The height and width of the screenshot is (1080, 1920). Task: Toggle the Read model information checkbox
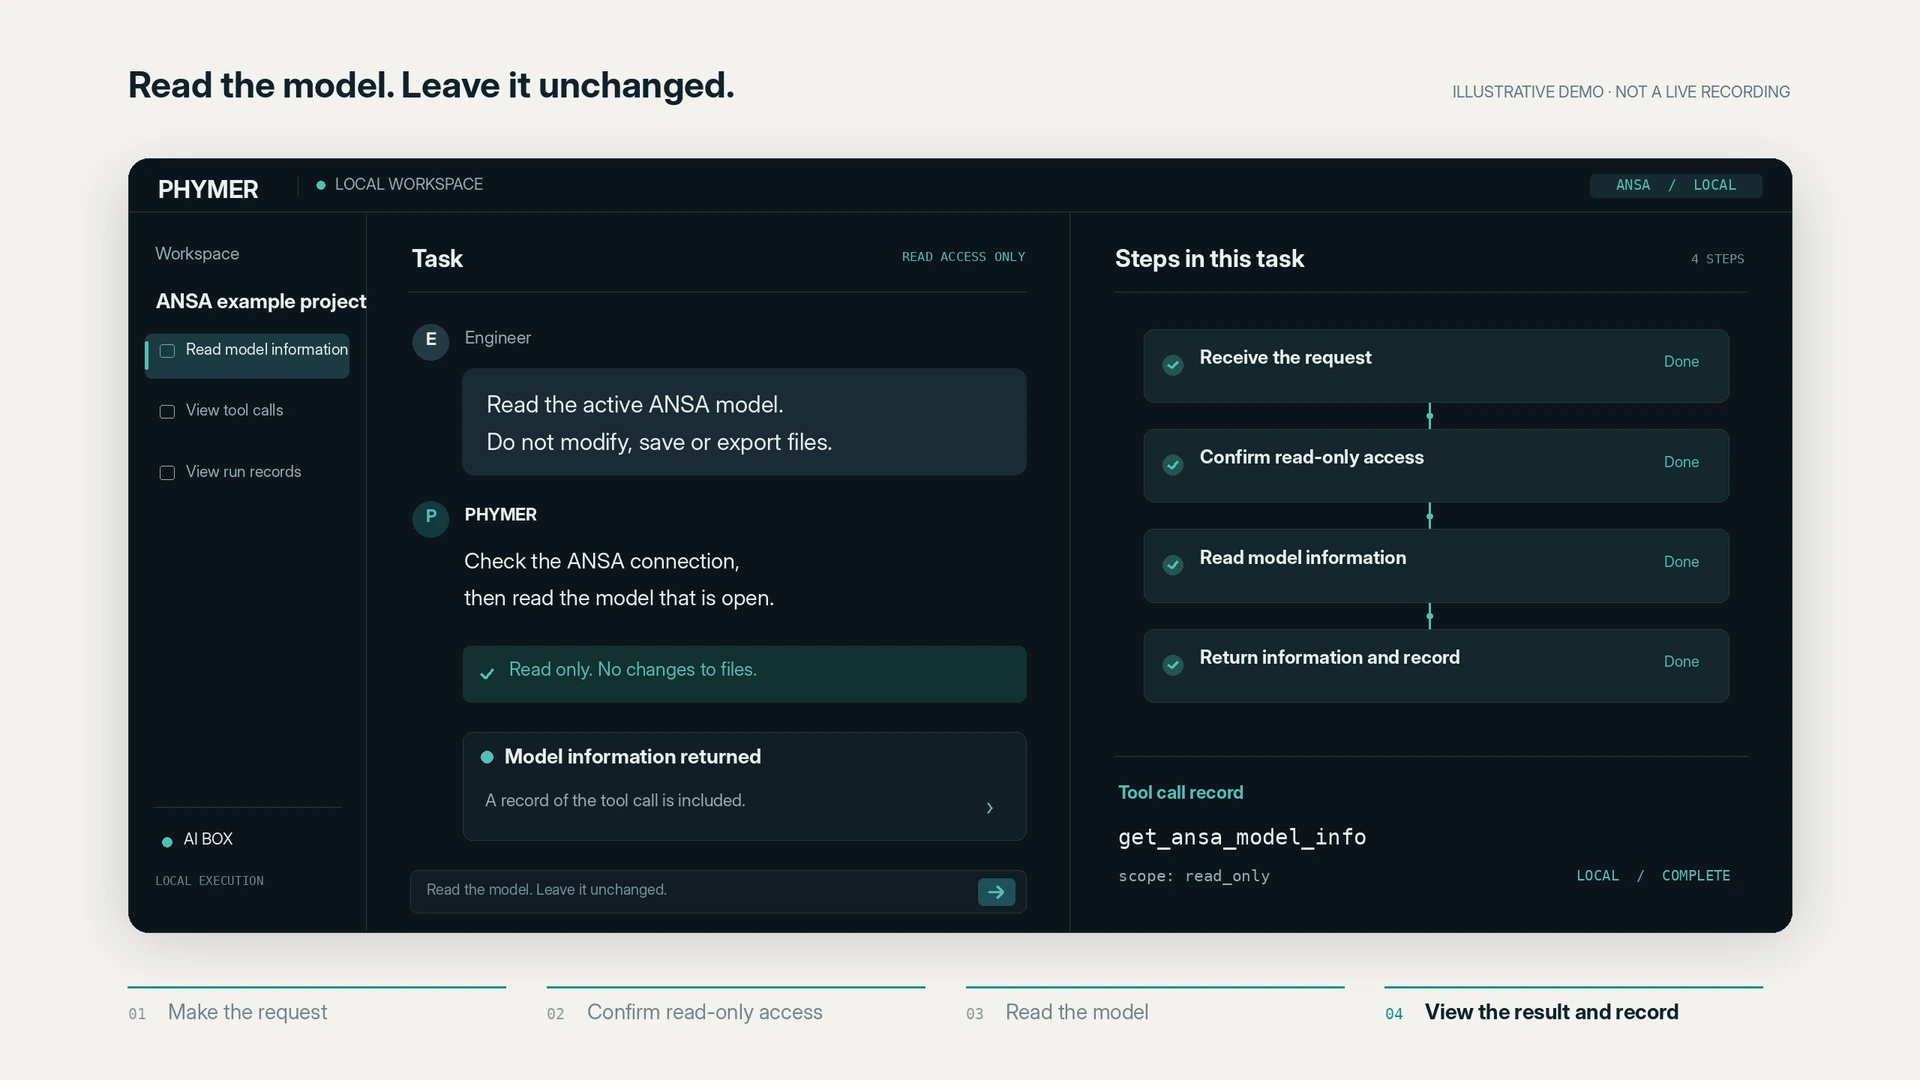click(167, 351)
